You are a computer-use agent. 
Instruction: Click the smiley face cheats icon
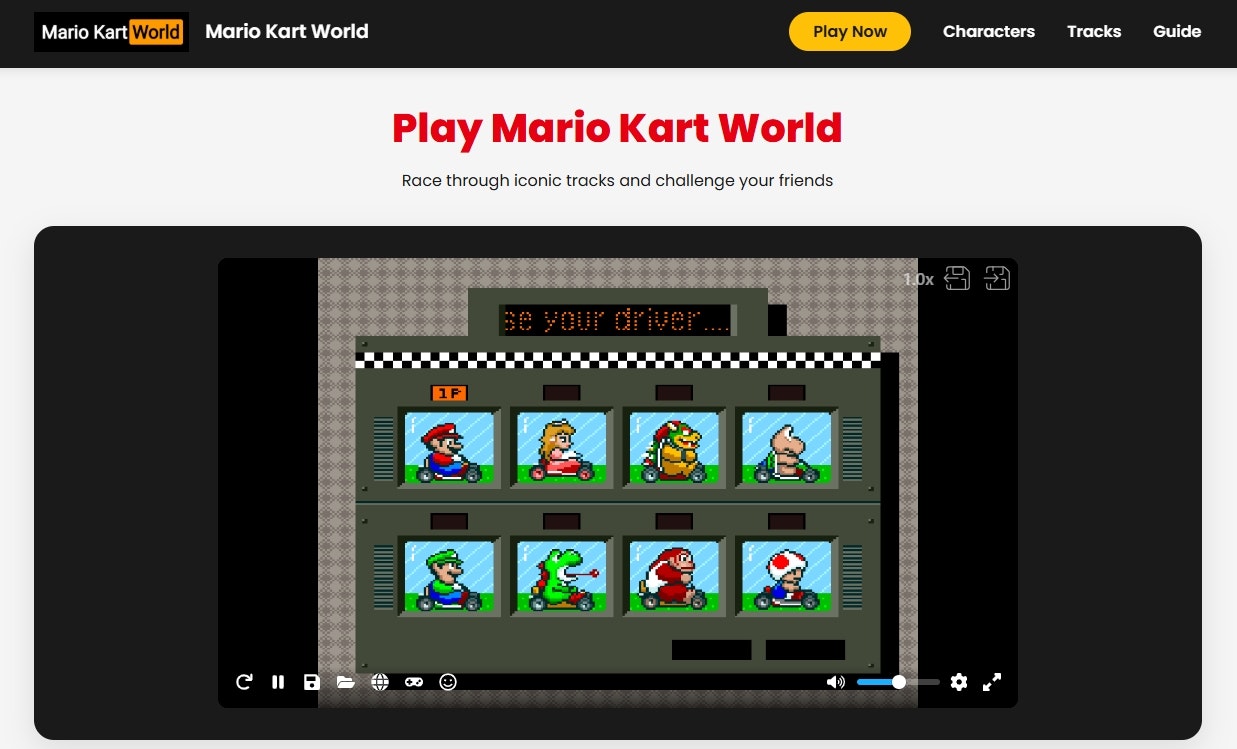tap(448, 682)
